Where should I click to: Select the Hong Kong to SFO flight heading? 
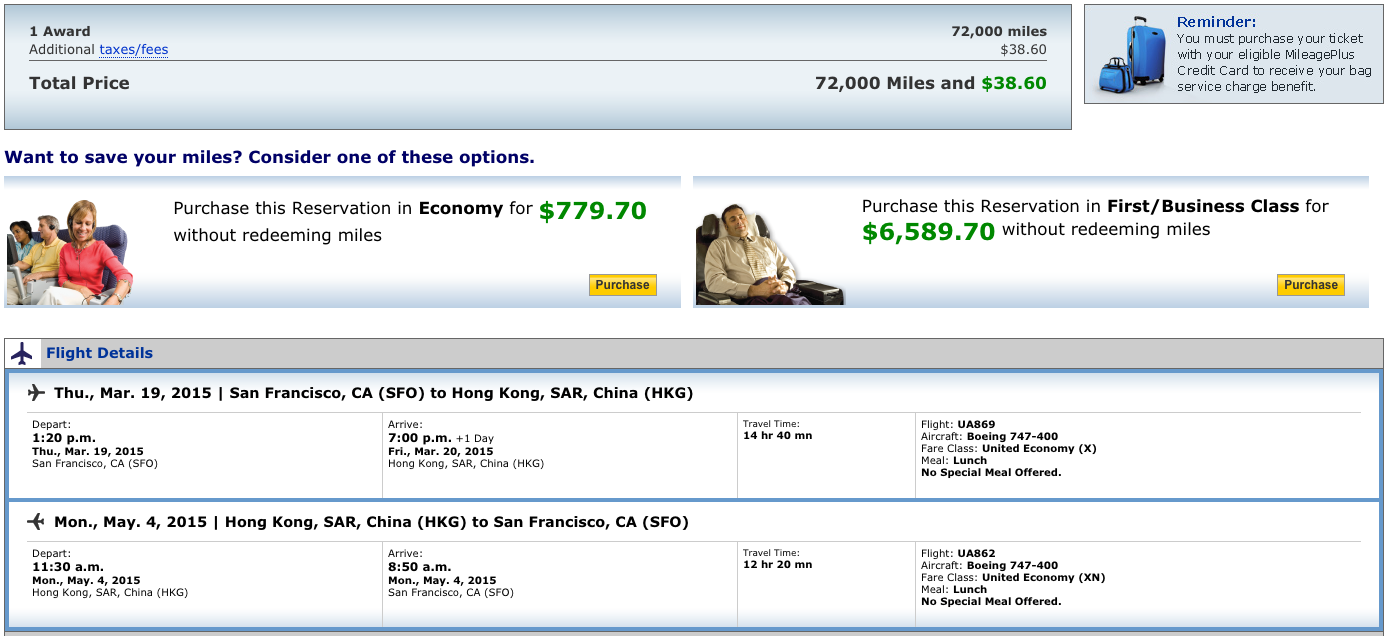(x=371, y=522)
